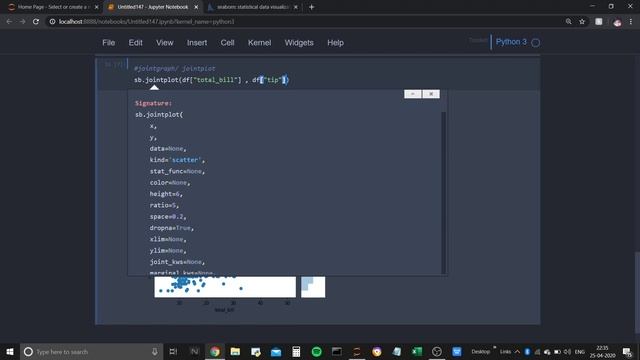Click the Bluetooth tray icon

527,351
